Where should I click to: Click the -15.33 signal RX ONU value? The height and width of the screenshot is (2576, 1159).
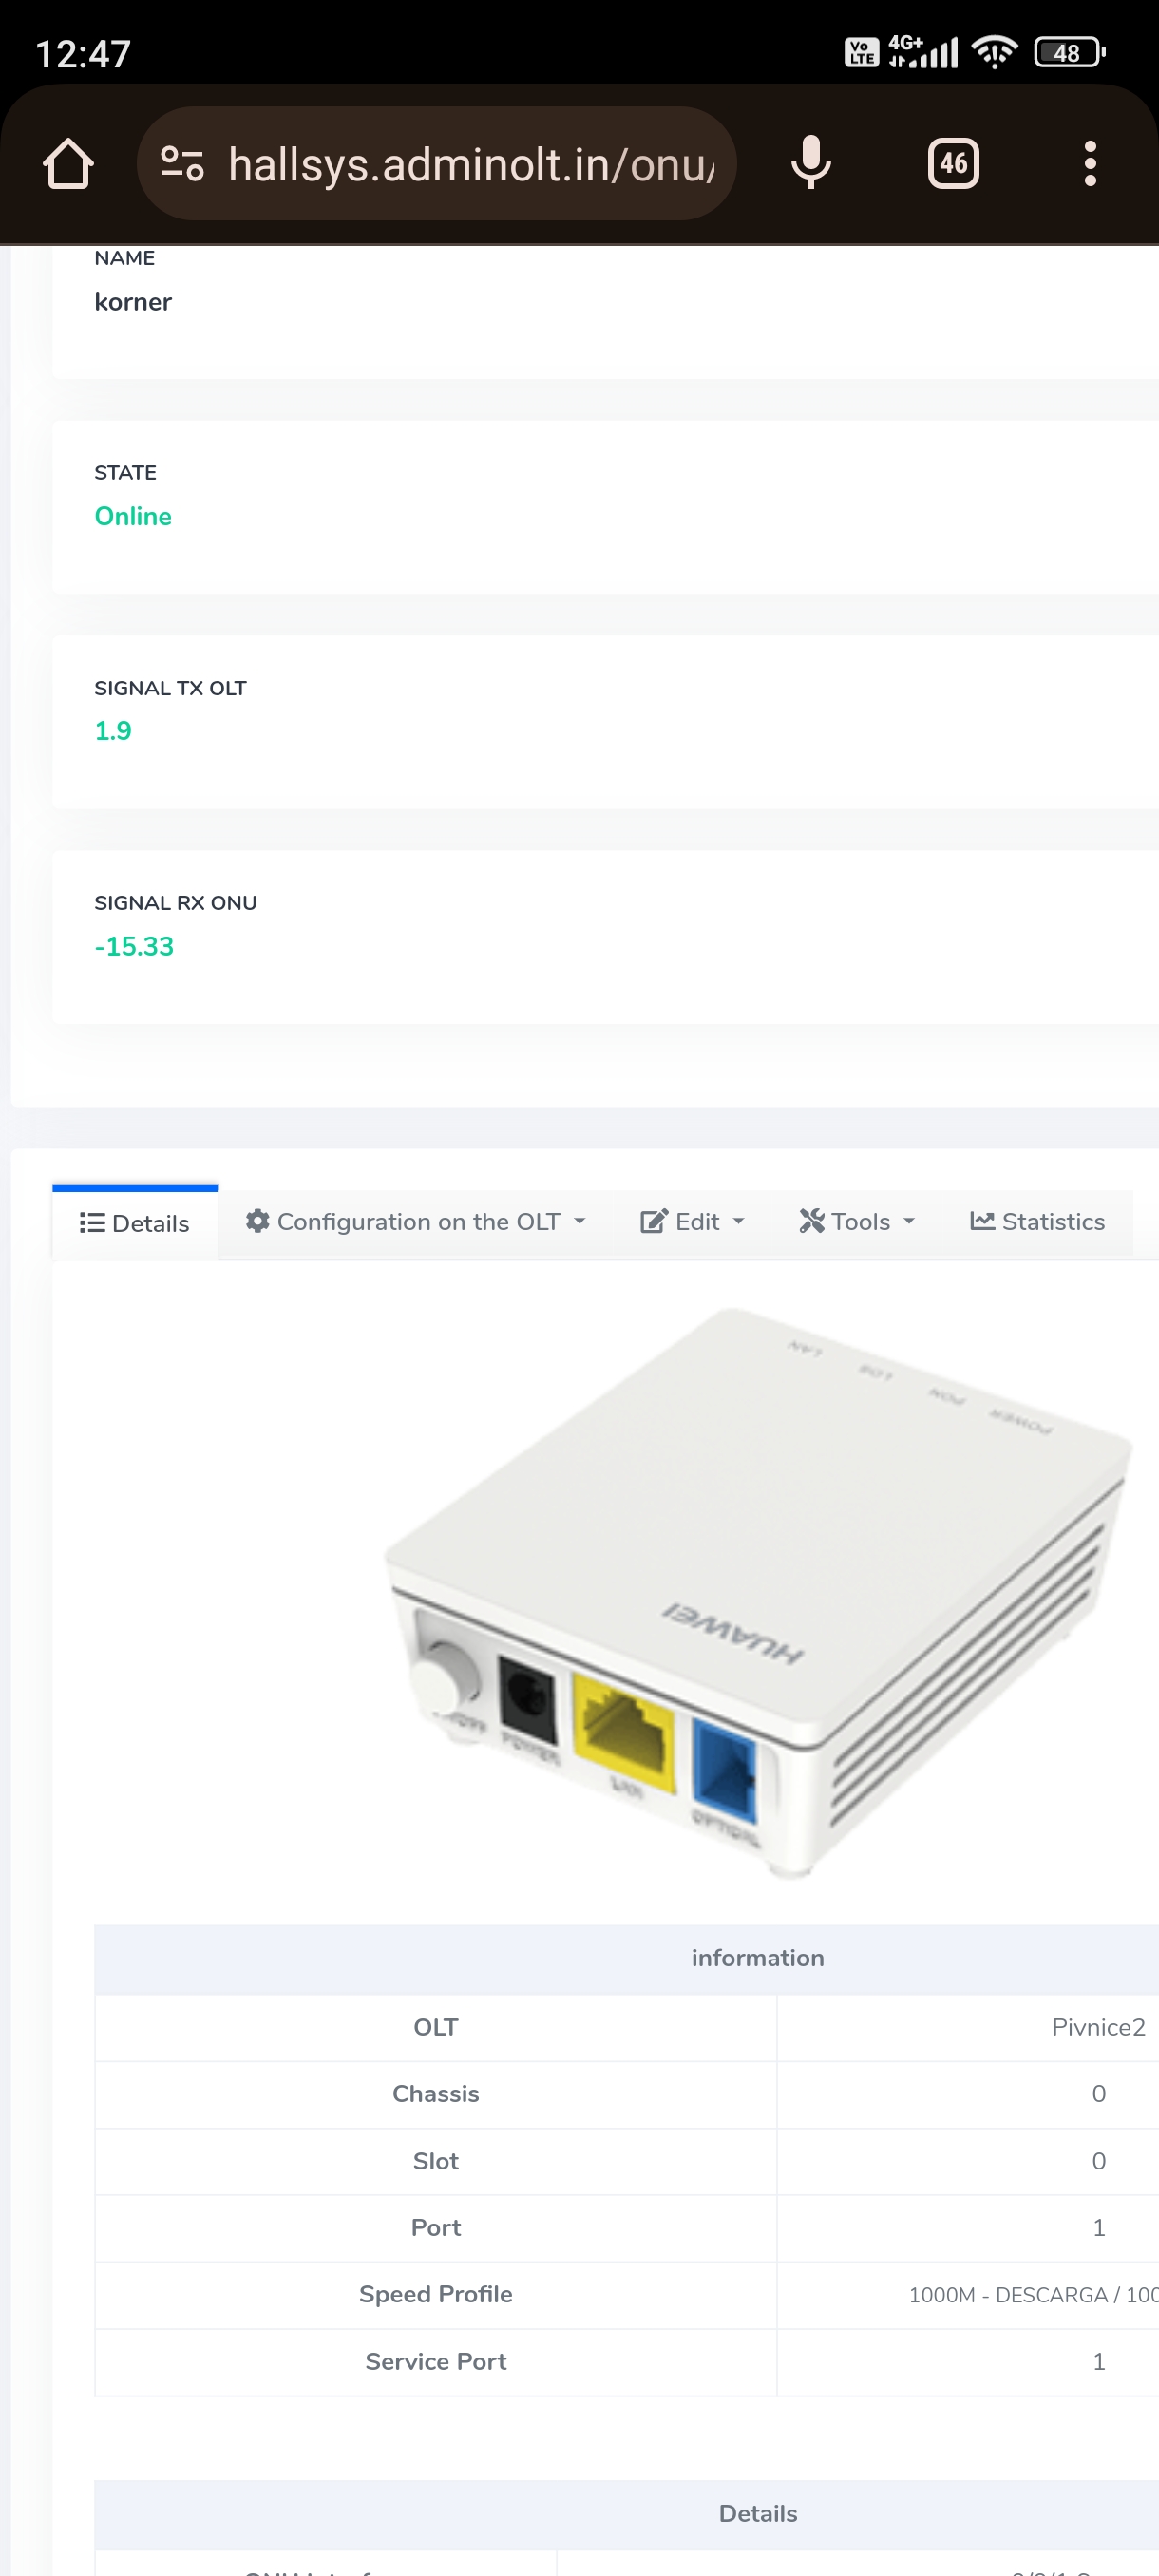coord(134,946)
